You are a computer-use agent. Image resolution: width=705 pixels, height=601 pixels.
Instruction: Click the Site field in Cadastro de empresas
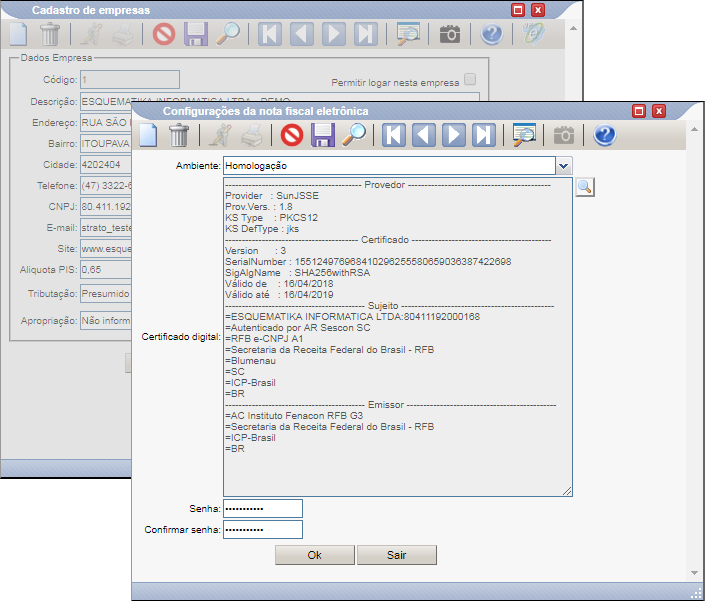[106, 249]
